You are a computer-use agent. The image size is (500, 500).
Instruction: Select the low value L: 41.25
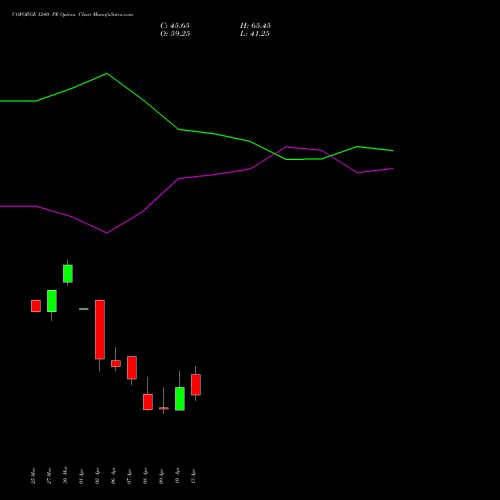(255, 34)
